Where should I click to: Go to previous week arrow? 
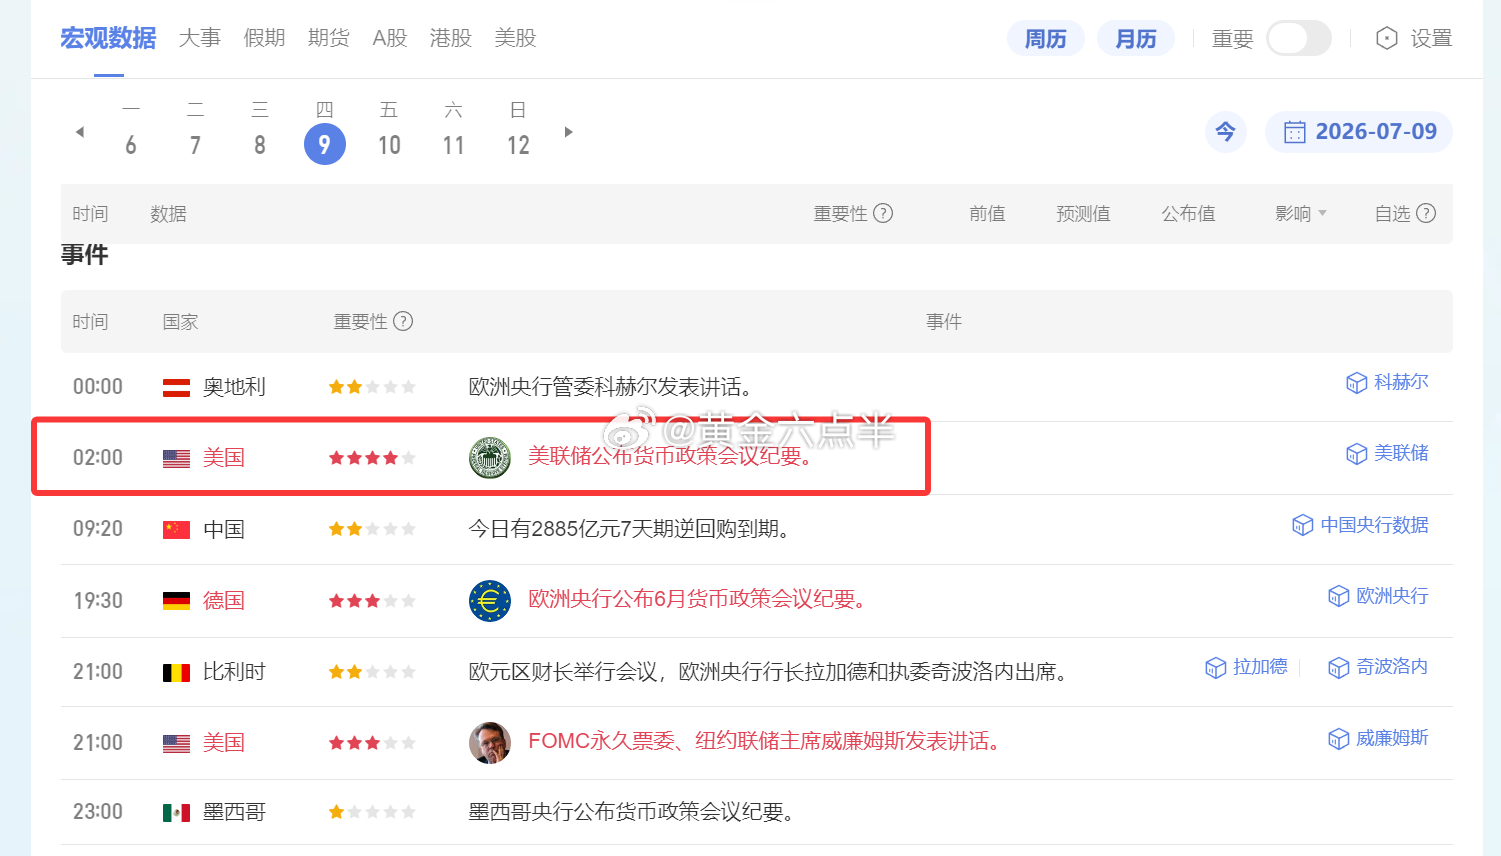pos(80,132)
